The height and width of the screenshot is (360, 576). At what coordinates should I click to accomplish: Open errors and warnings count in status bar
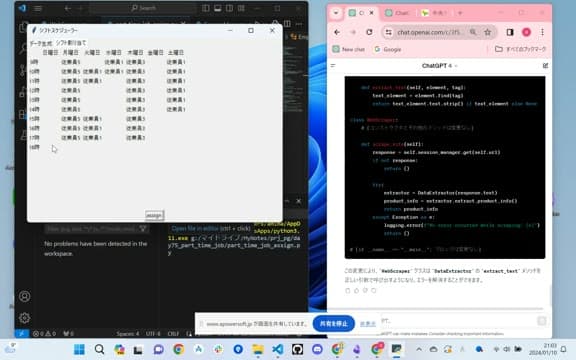(x=44, y=334)
